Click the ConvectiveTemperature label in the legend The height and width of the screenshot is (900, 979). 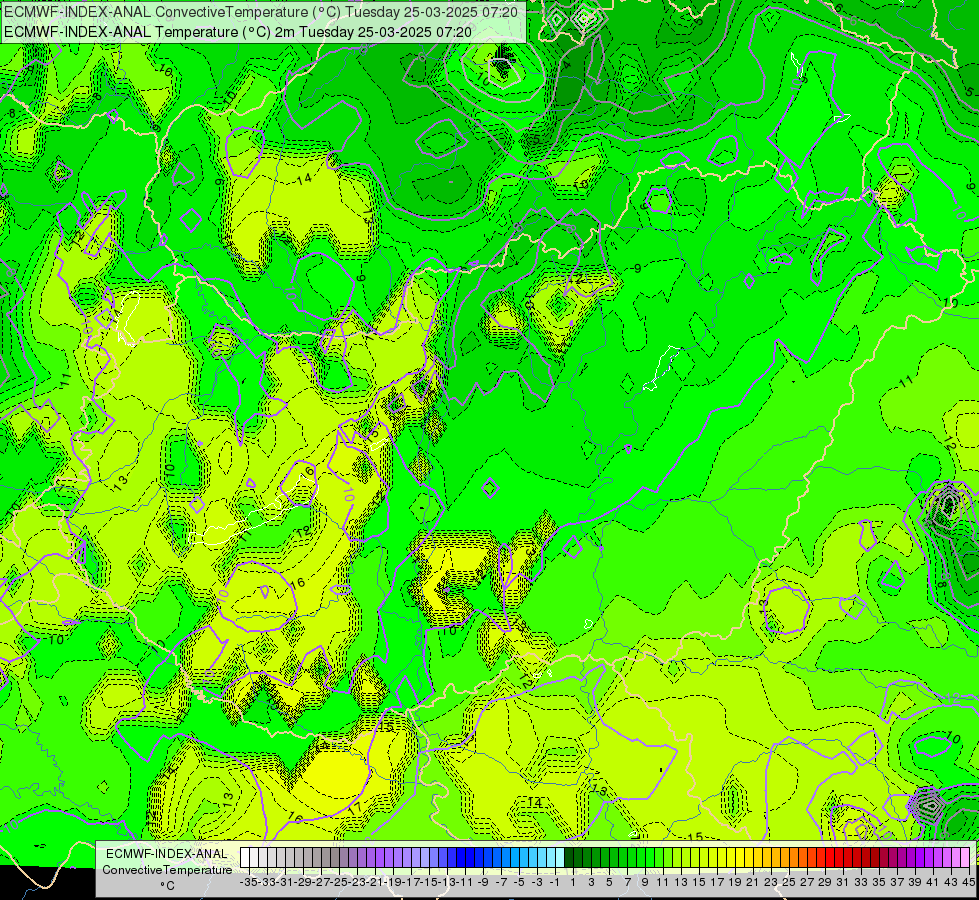(167, 869)
